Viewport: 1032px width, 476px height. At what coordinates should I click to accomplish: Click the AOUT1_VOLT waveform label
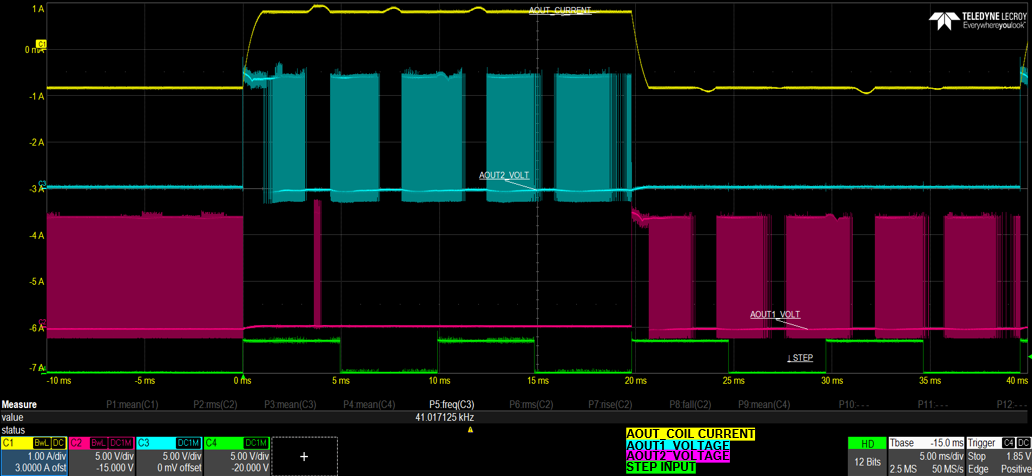click(775, 315)
